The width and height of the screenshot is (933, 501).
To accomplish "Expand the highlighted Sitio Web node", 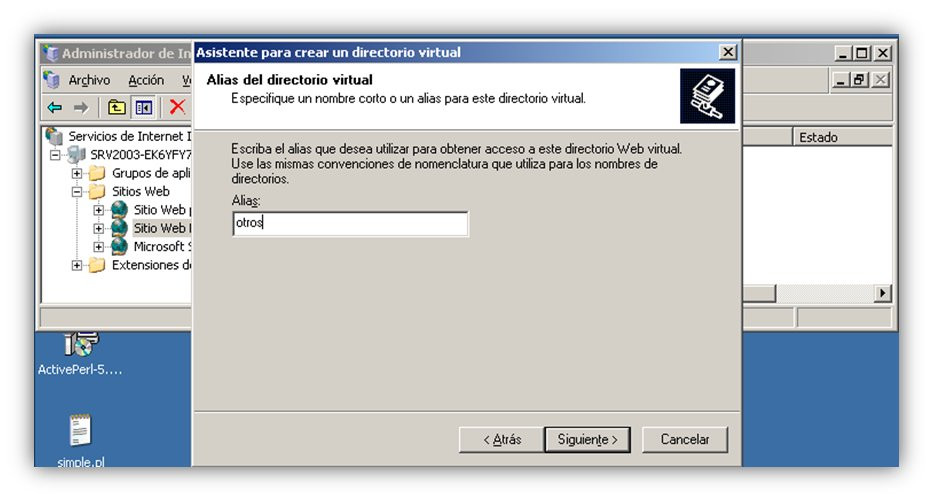I will tap(99, 228).
